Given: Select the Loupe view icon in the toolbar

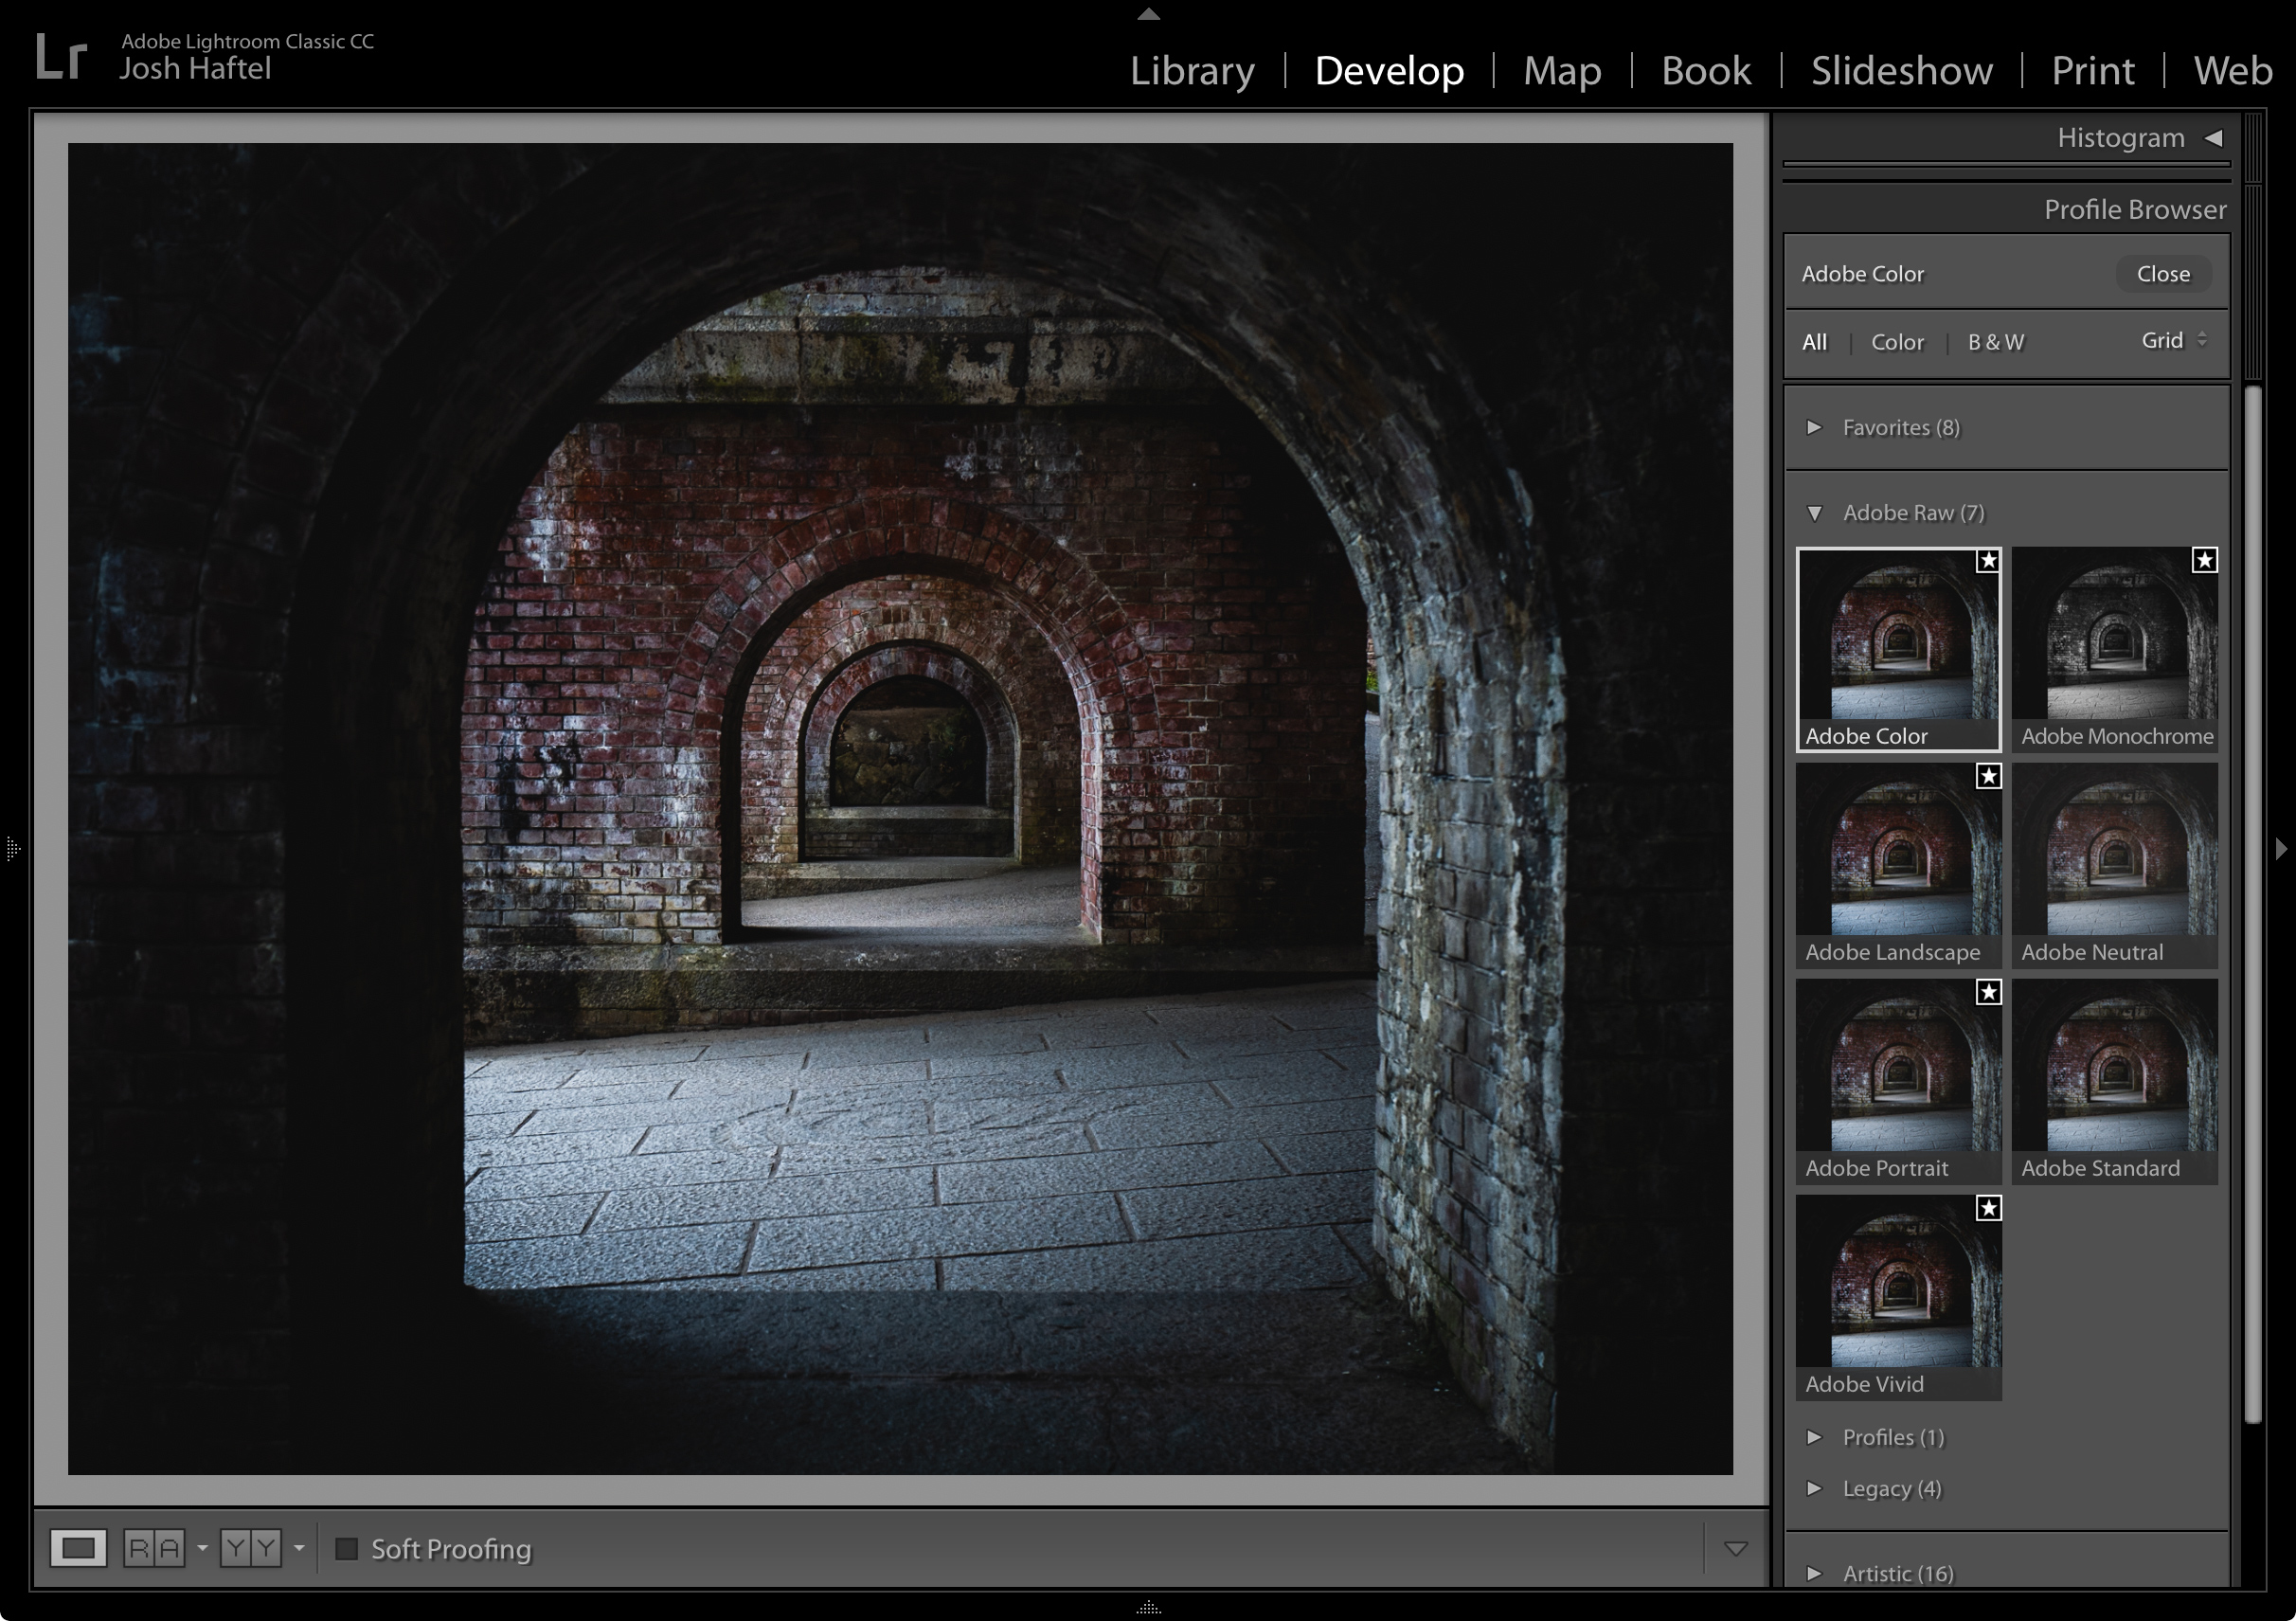Looking at the screenshot, I should [x=79, y=1548].
